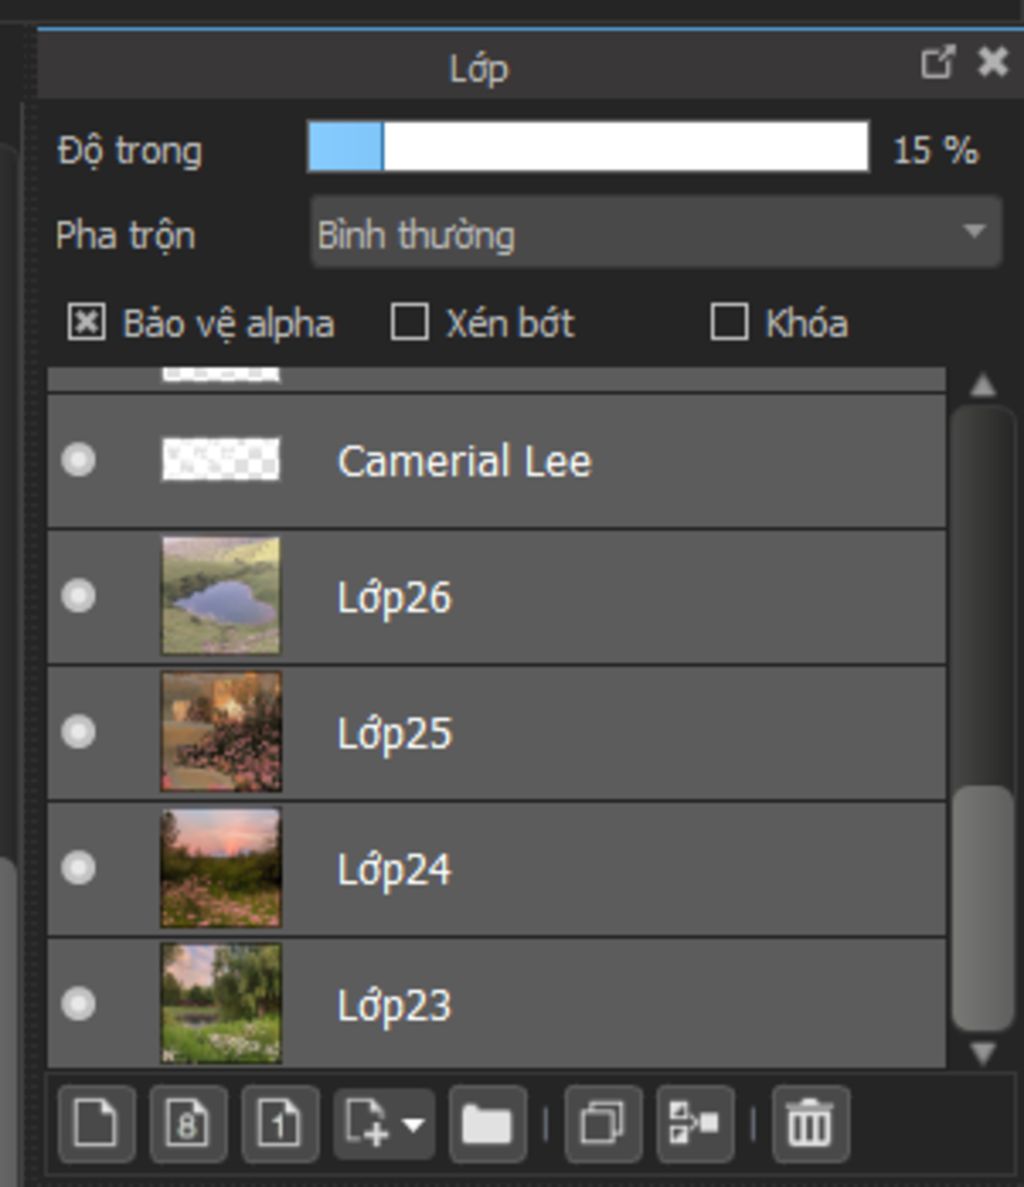1024x1187 pixels.
Task: Float the Lớp panel in separate window
Action: tap(938, 62)
